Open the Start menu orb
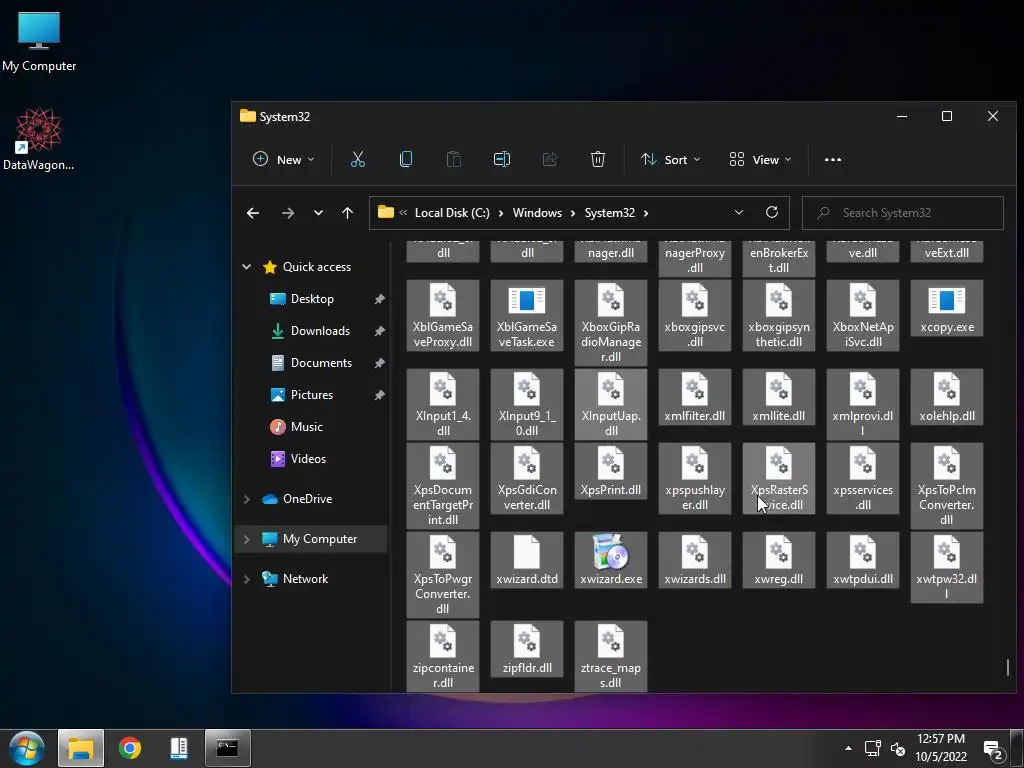The height and width of the screenshot is (768, 1024). (27, 748)
